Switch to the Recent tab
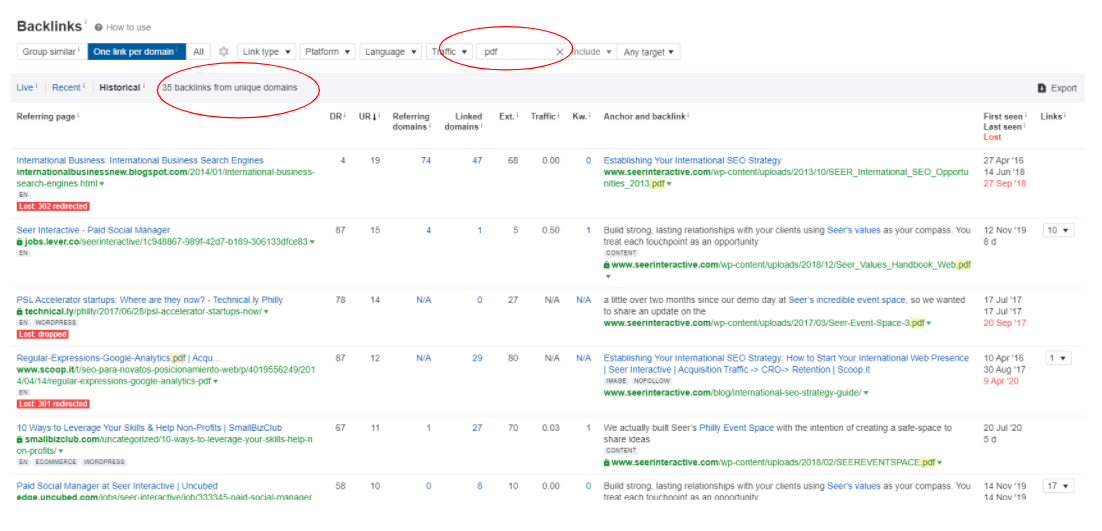This screenshot has height=531, width=1102. pyautogui.click(x=66, y=88)
